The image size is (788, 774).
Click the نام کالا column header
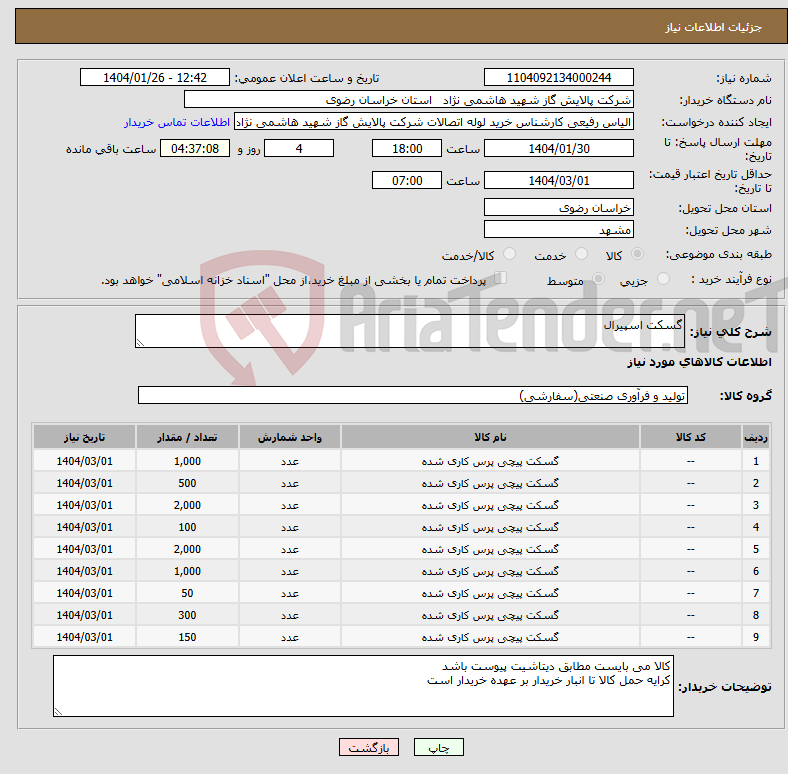pos(490,437)
